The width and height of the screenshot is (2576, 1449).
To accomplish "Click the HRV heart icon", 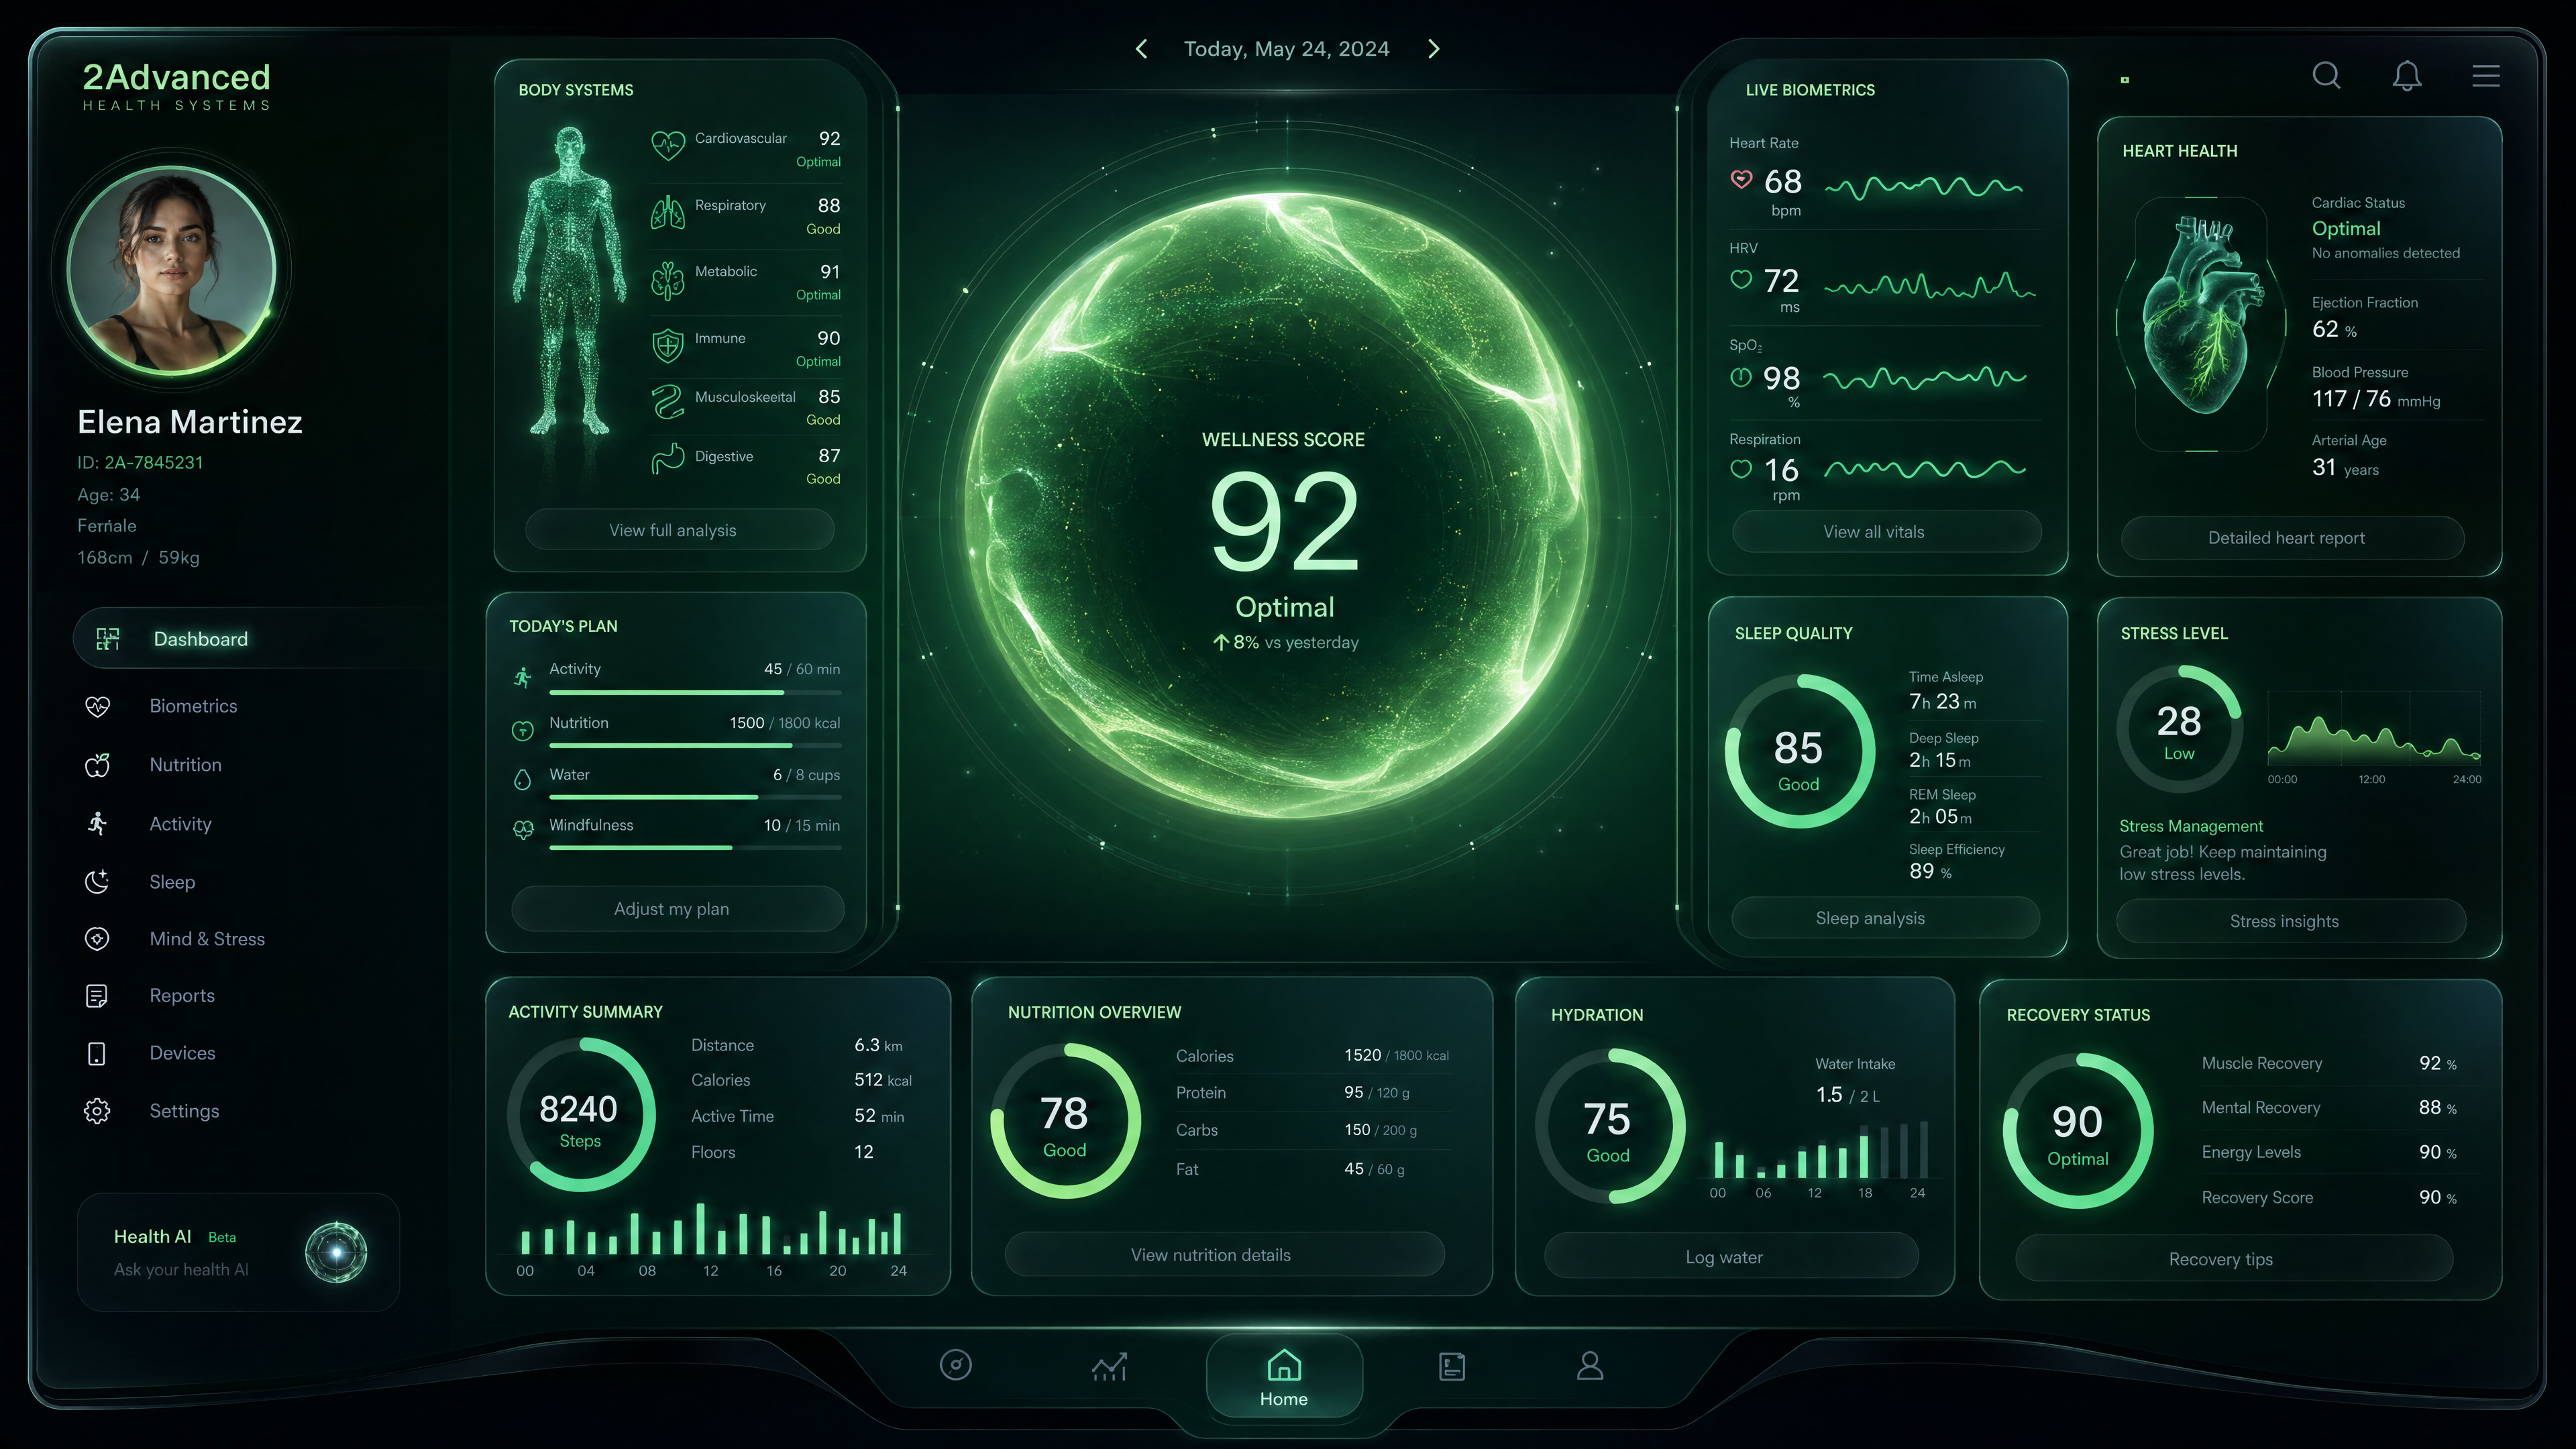I will pos(1741,280).
